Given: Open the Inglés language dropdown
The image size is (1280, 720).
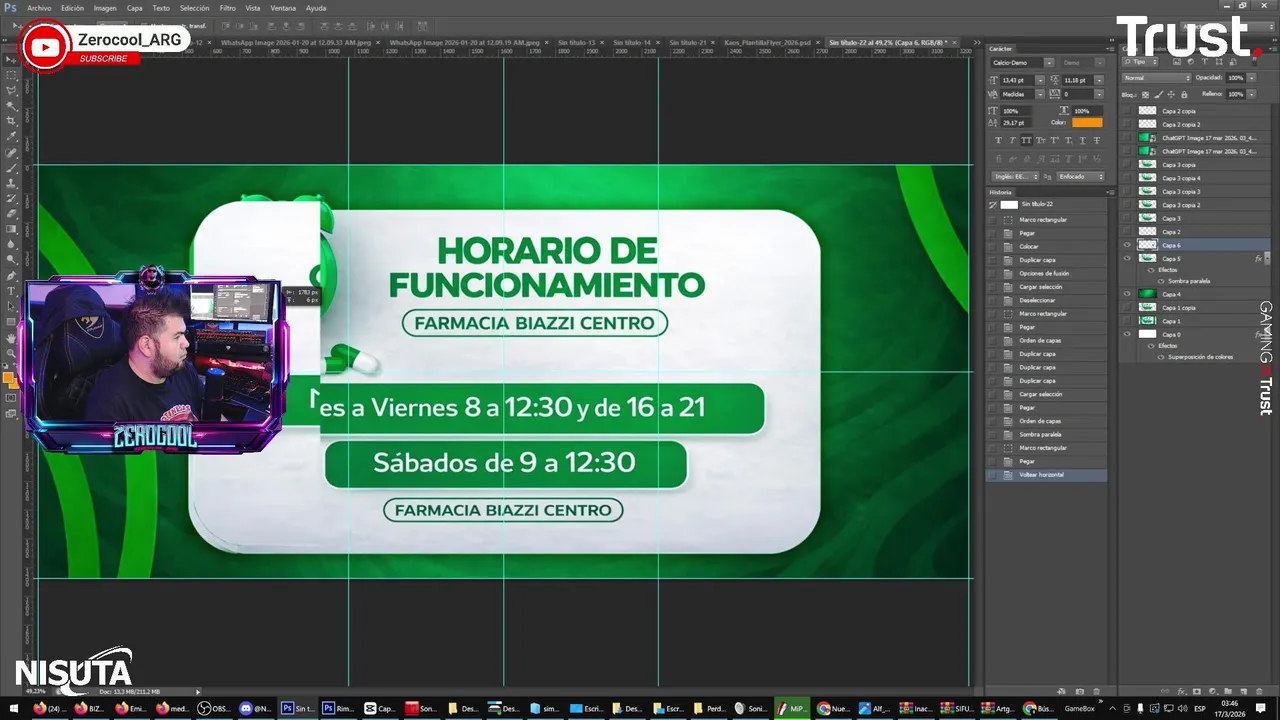Looking at the screenshot, I should pos(1015,176).
